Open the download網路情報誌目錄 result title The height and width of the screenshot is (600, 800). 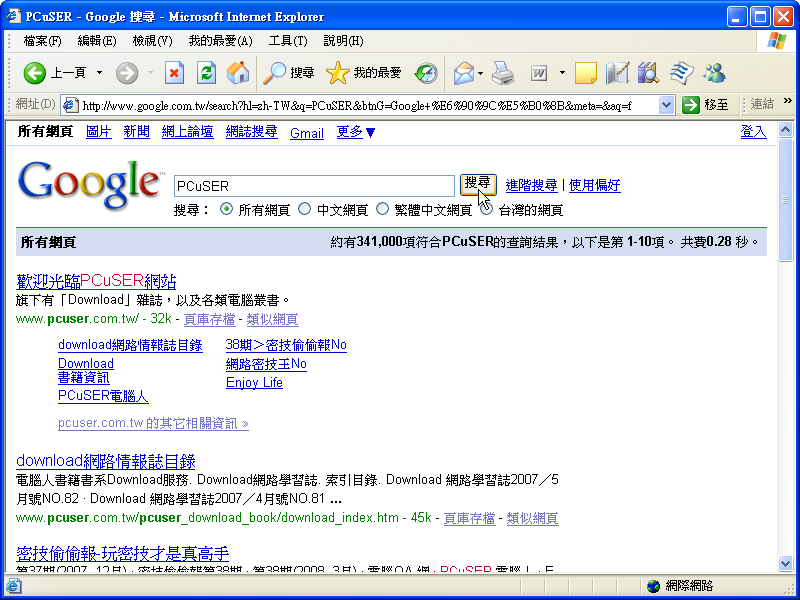tap(106, 461)
